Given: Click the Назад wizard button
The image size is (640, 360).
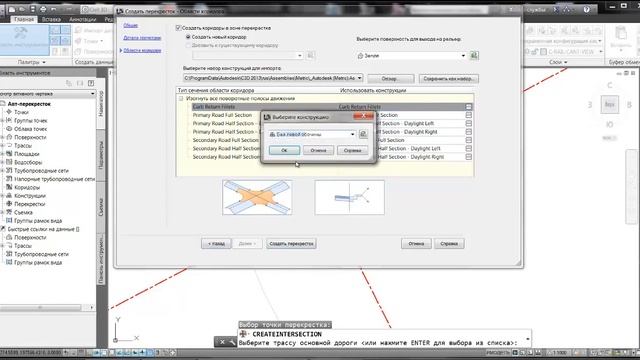Looking at the screenshot, I should coord(216,243).
